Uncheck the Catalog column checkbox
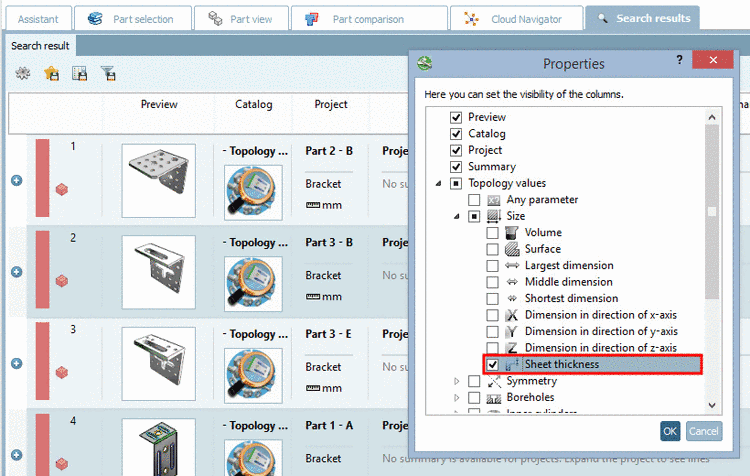Image resolution: width=750 pixels, height=476 pixels. pyautogui.click(x=456, y=134)
